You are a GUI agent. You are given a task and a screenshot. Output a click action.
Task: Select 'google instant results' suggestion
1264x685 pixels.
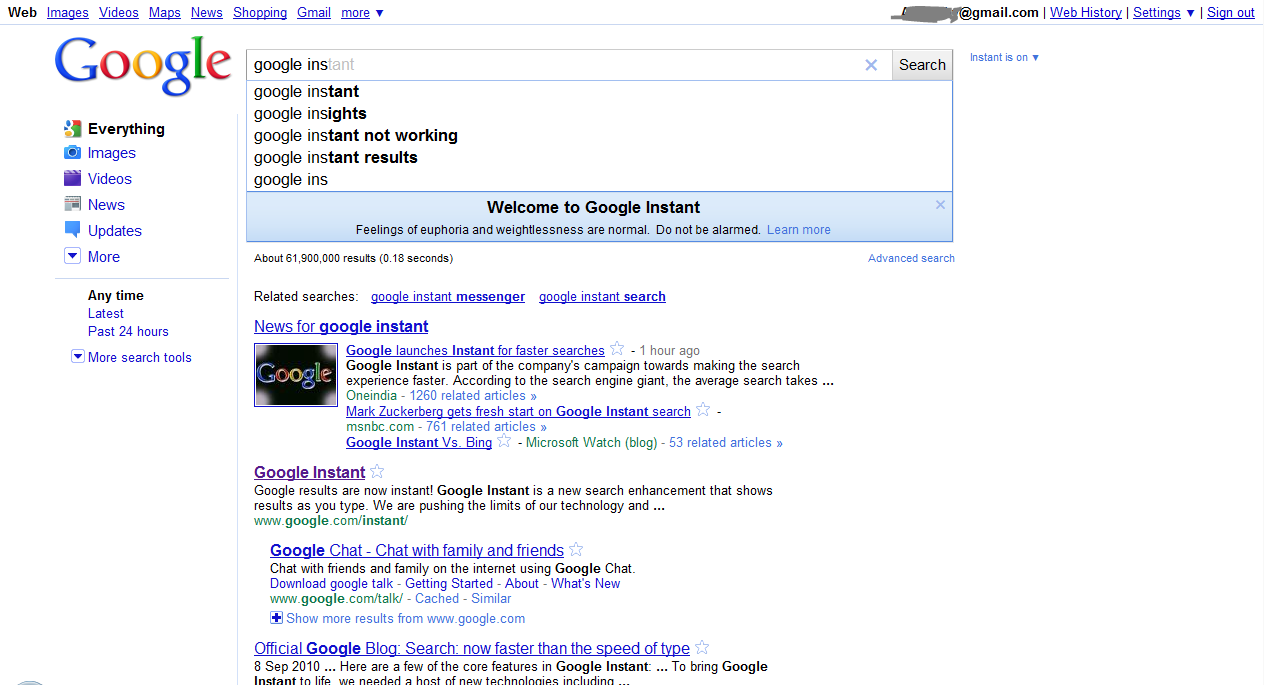(x=600, y=158)
